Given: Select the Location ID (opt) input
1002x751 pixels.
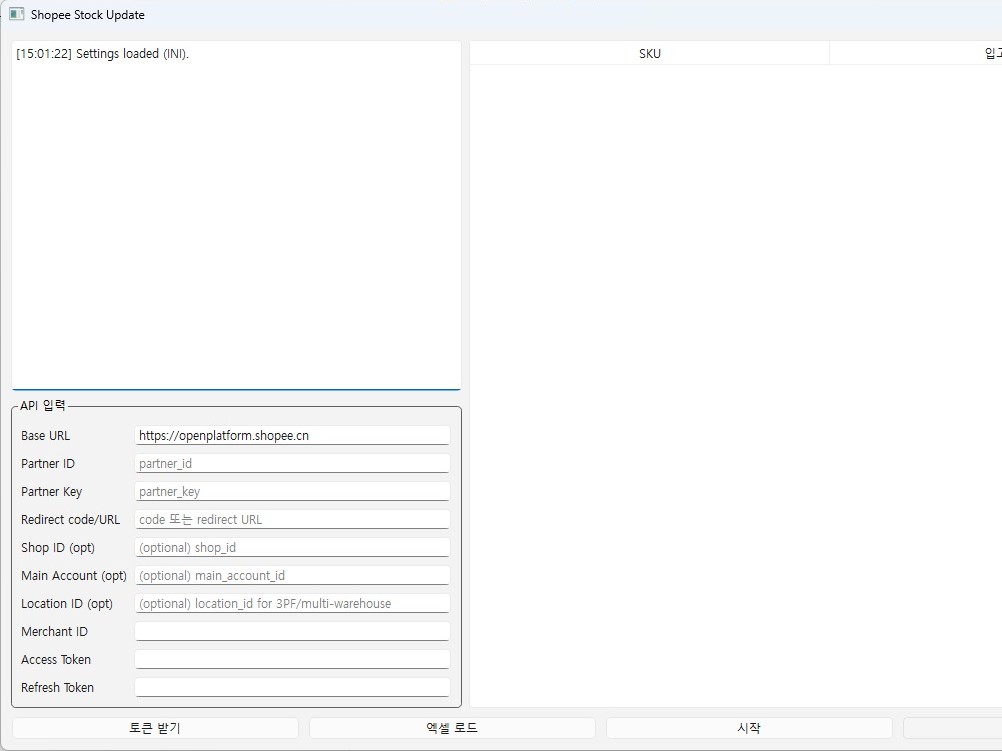Looking at the screenshot, I should click(x=291, y=604).
